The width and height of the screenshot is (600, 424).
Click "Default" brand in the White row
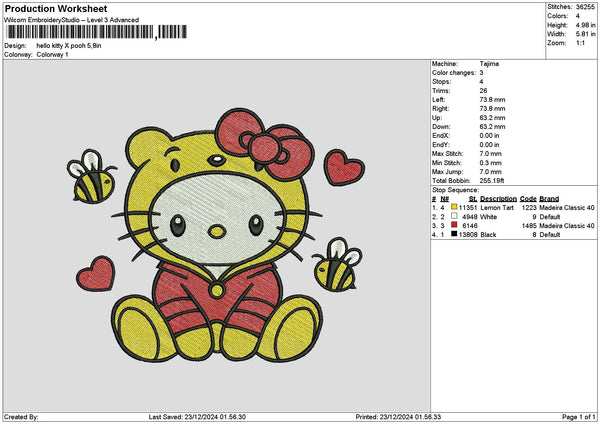click(x=549, y=217)
